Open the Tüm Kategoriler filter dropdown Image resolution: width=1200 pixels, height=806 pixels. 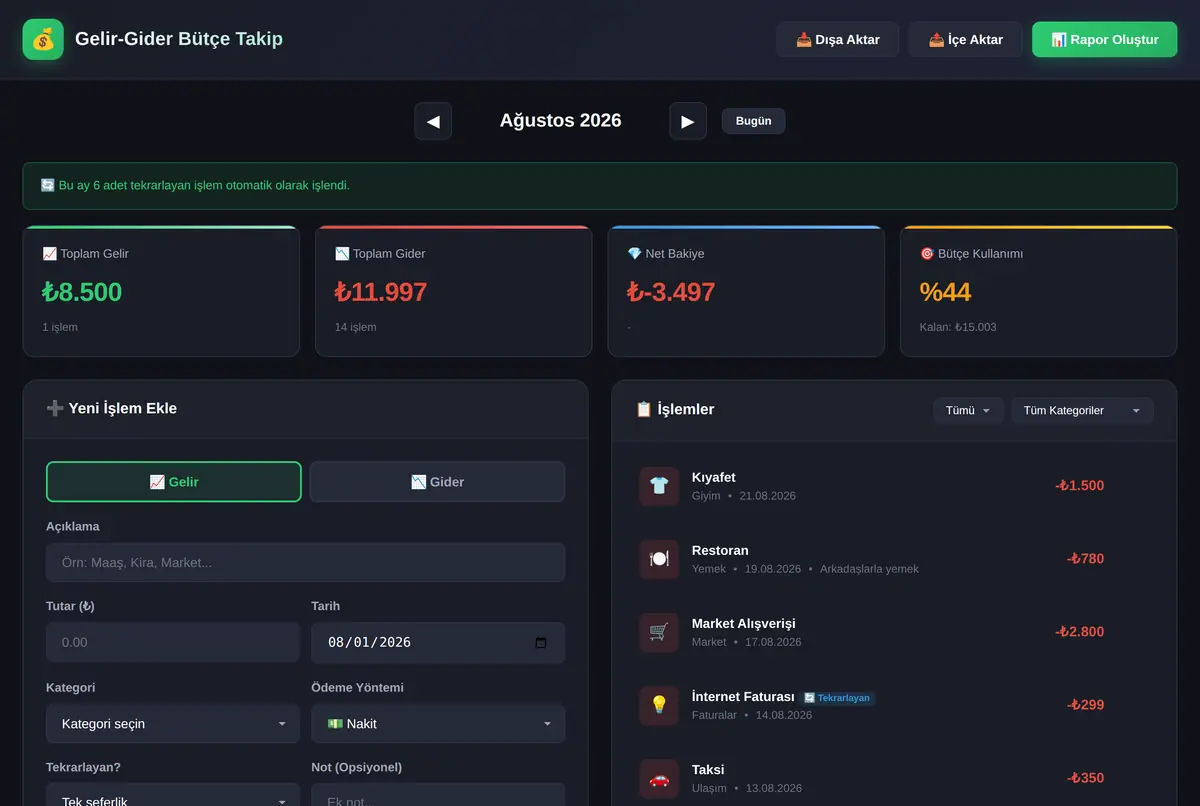1082,411
